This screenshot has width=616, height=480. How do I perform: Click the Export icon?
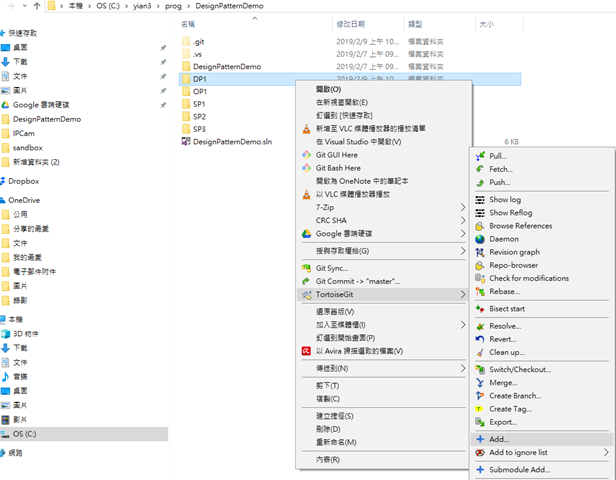[480, 422]
